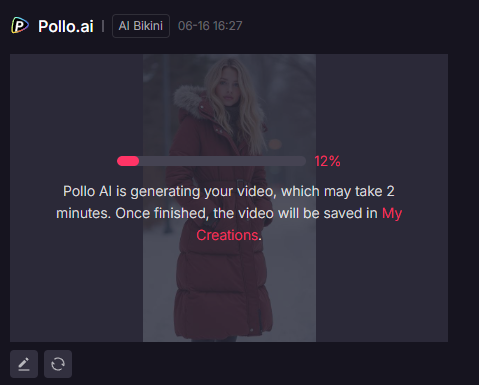Viewport: 479px width, 385px height.
Task: Click the pencil edit icon button
Action: tap(24, 364)
